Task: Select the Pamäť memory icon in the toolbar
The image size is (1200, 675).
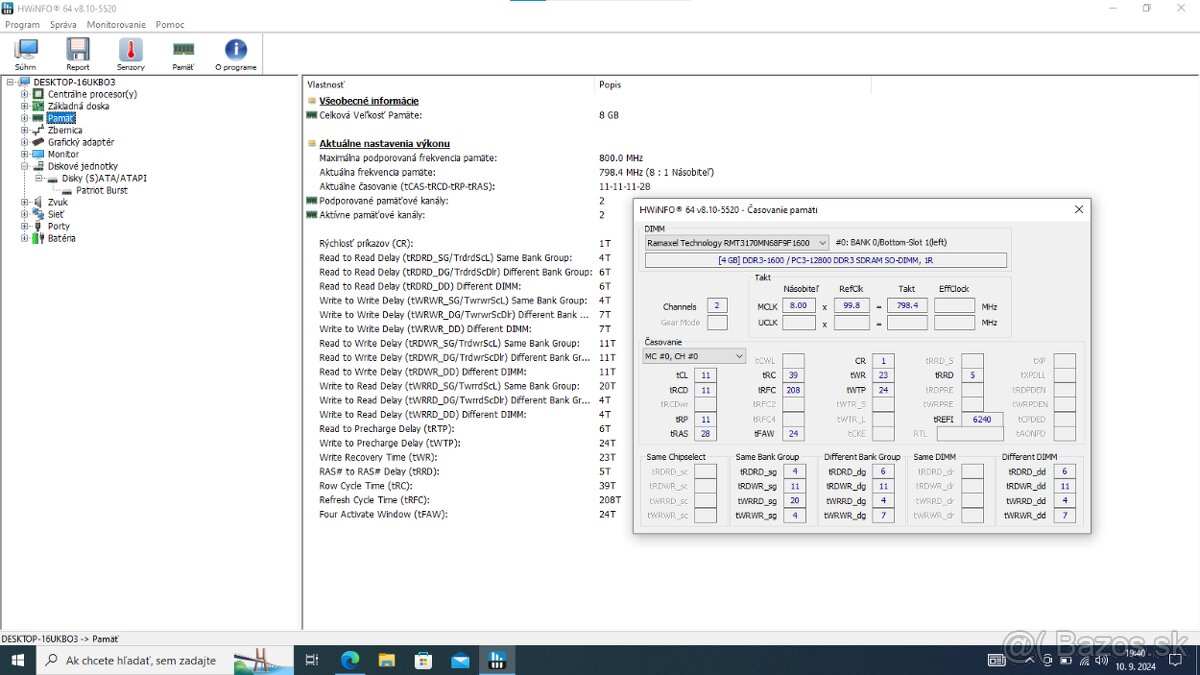Action: pyautogui.click(x=182, y=52)
